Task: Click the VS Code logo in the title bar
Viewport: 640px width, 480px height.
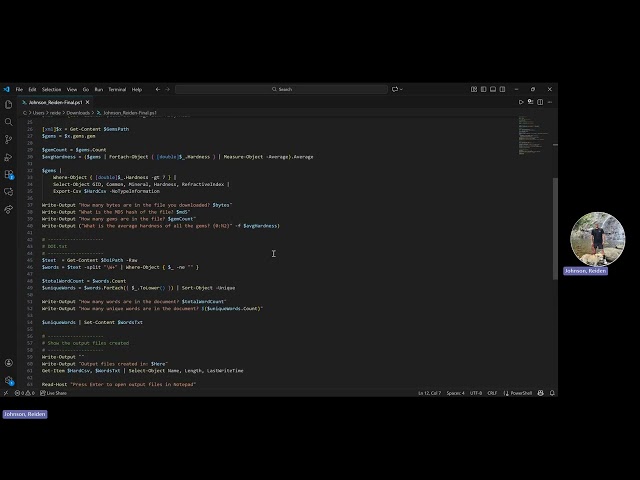Action: pyautogui.click(x=6, y=89)
